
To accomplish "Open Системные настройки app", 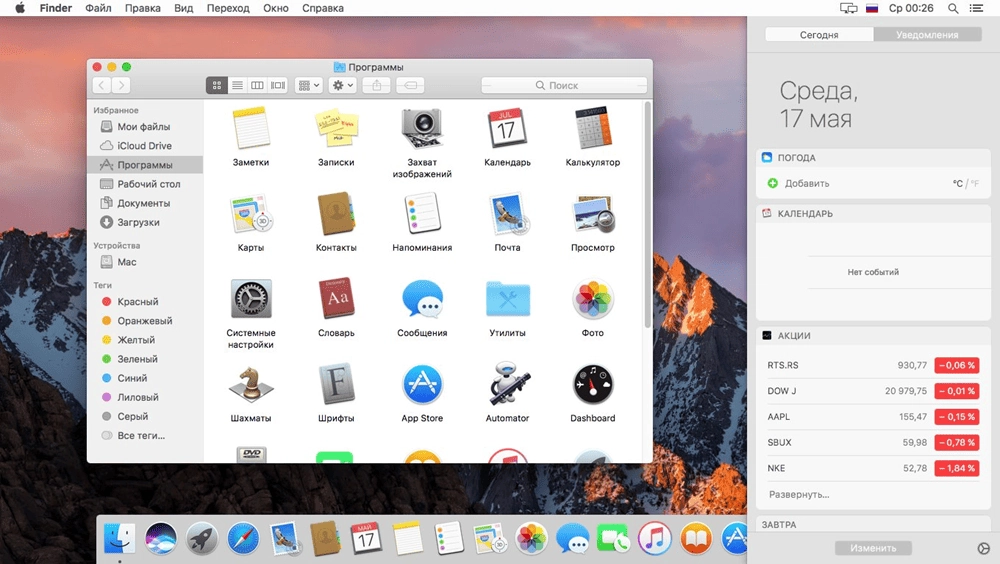I will click(x=251, y=299).
